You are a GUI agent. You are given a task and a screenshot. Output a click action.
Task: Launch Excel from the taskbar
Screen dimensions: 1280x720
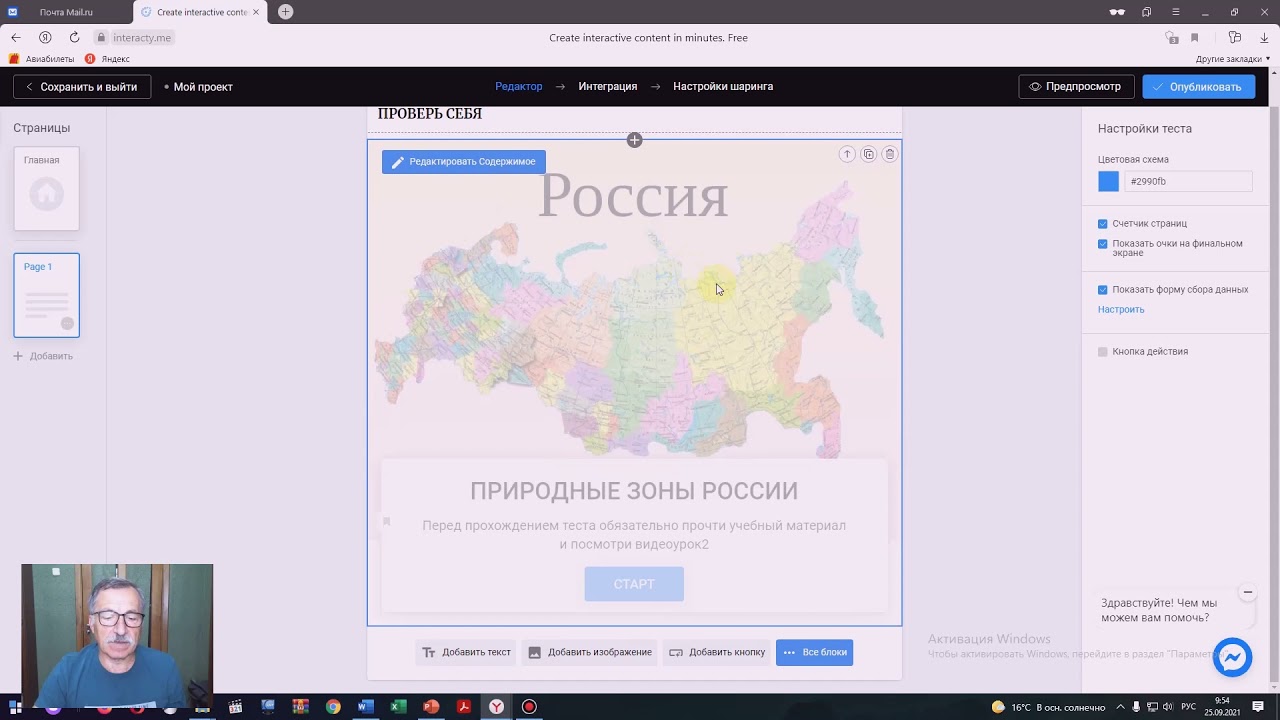(x=398, y=707)
